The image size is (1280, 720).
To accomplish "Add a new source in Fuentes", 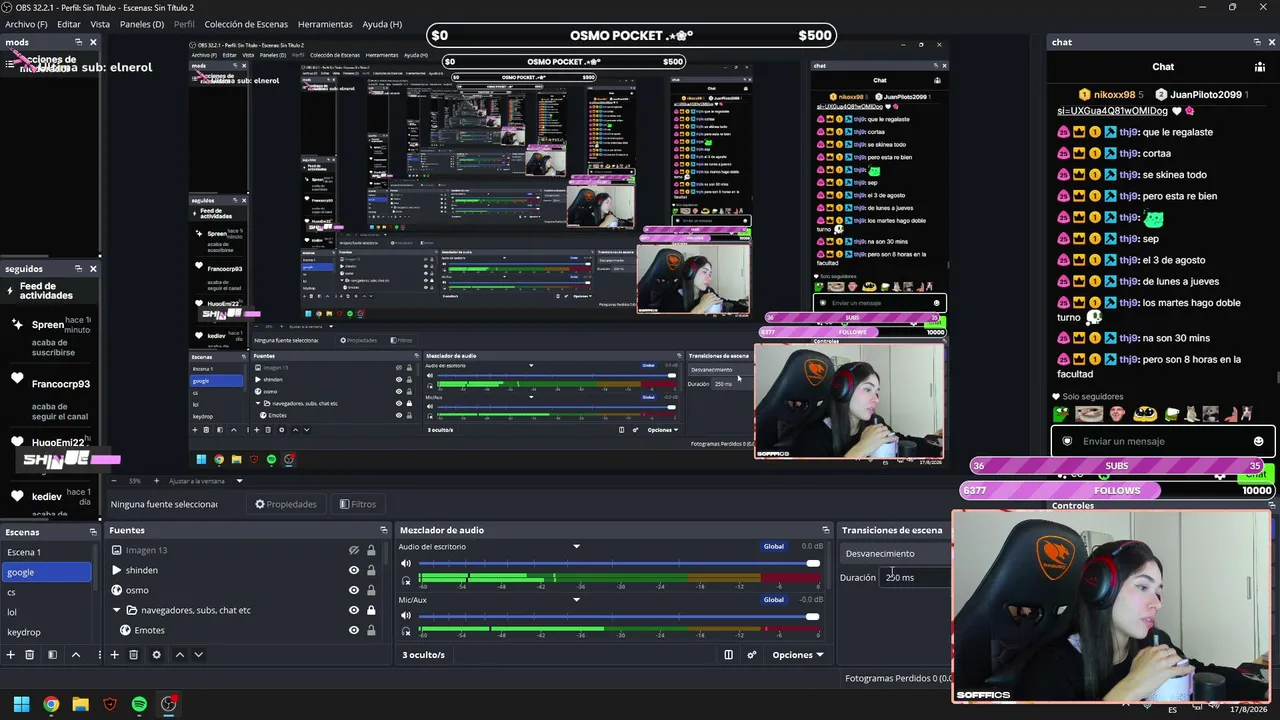I will pyautogui.click(x=115, y=655).
